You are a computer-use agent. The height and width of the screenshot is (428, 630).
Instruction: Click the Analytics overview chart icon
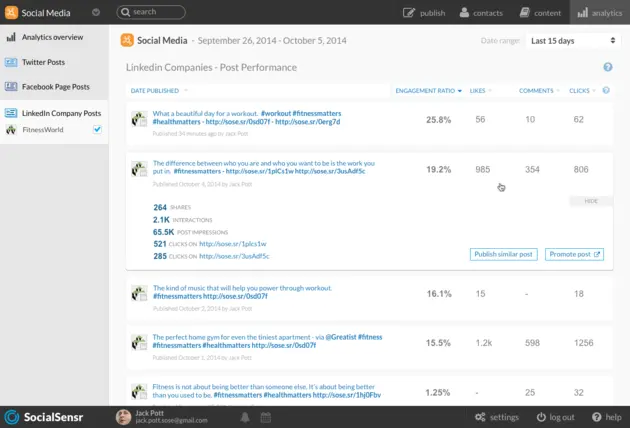(x=11, y=37)
